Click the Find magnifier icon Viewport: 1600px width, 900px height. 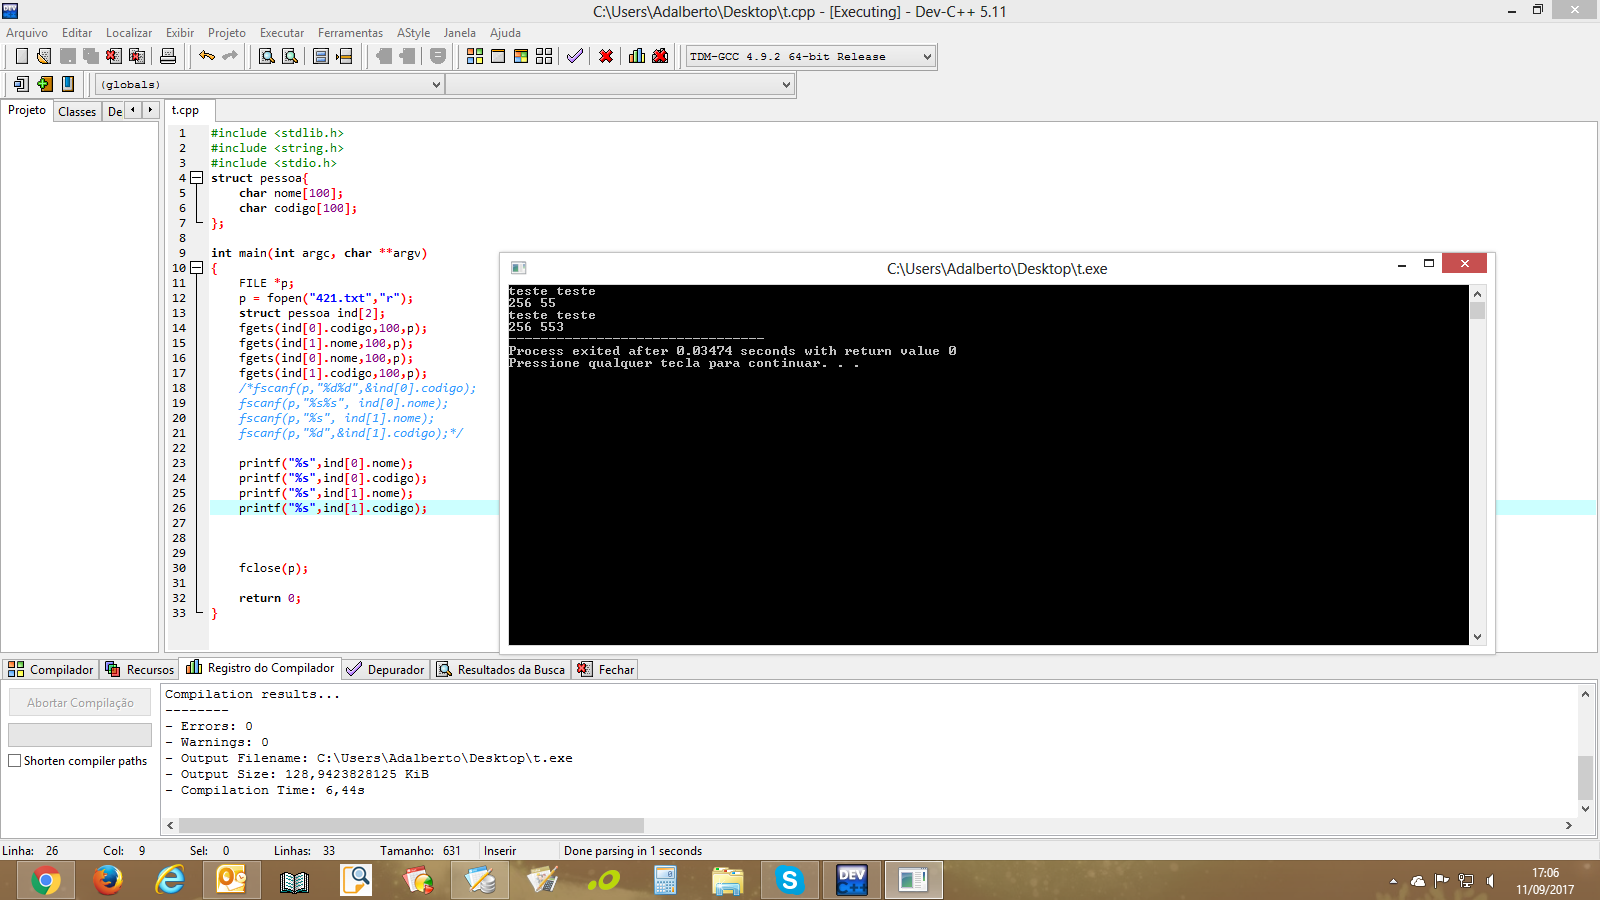pyautogui.click(x=267, y=56)
